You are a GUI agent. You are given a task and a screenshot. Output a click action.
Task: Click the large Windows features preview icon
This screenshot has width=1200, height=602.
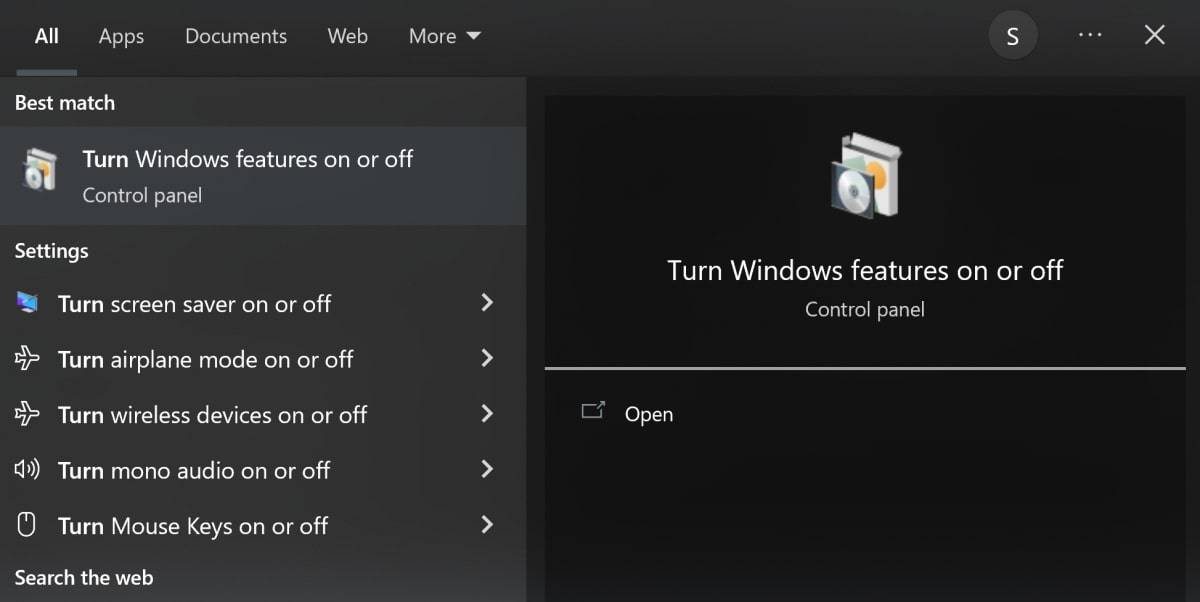(865, 177)
